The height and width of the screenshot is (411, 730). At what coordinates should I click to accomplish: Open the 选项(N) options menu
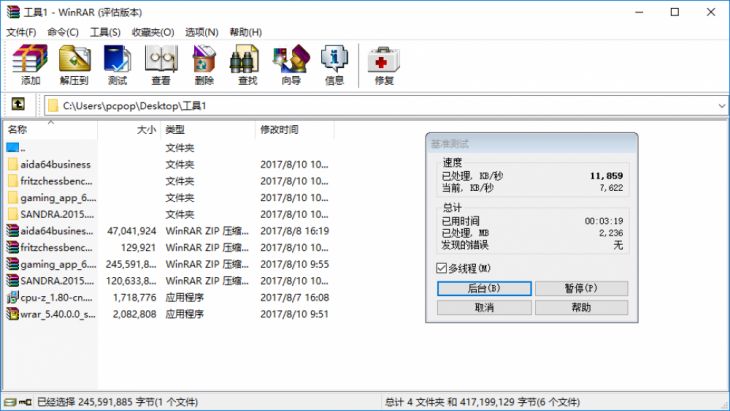coord(202,32)
